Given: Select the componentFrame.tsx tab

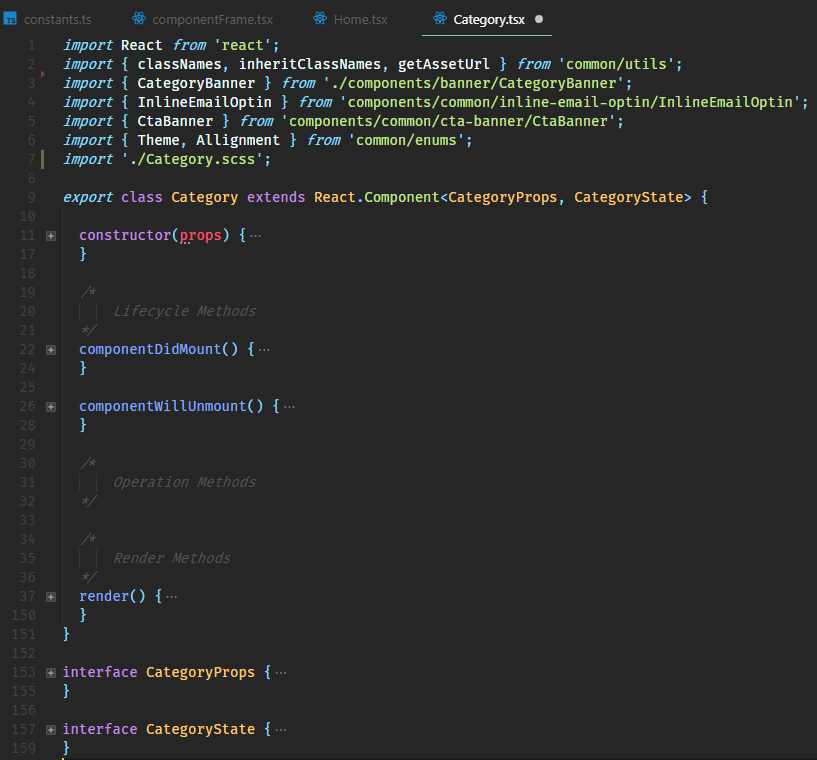Looking at the screenshot, I should tap(212, 20).
